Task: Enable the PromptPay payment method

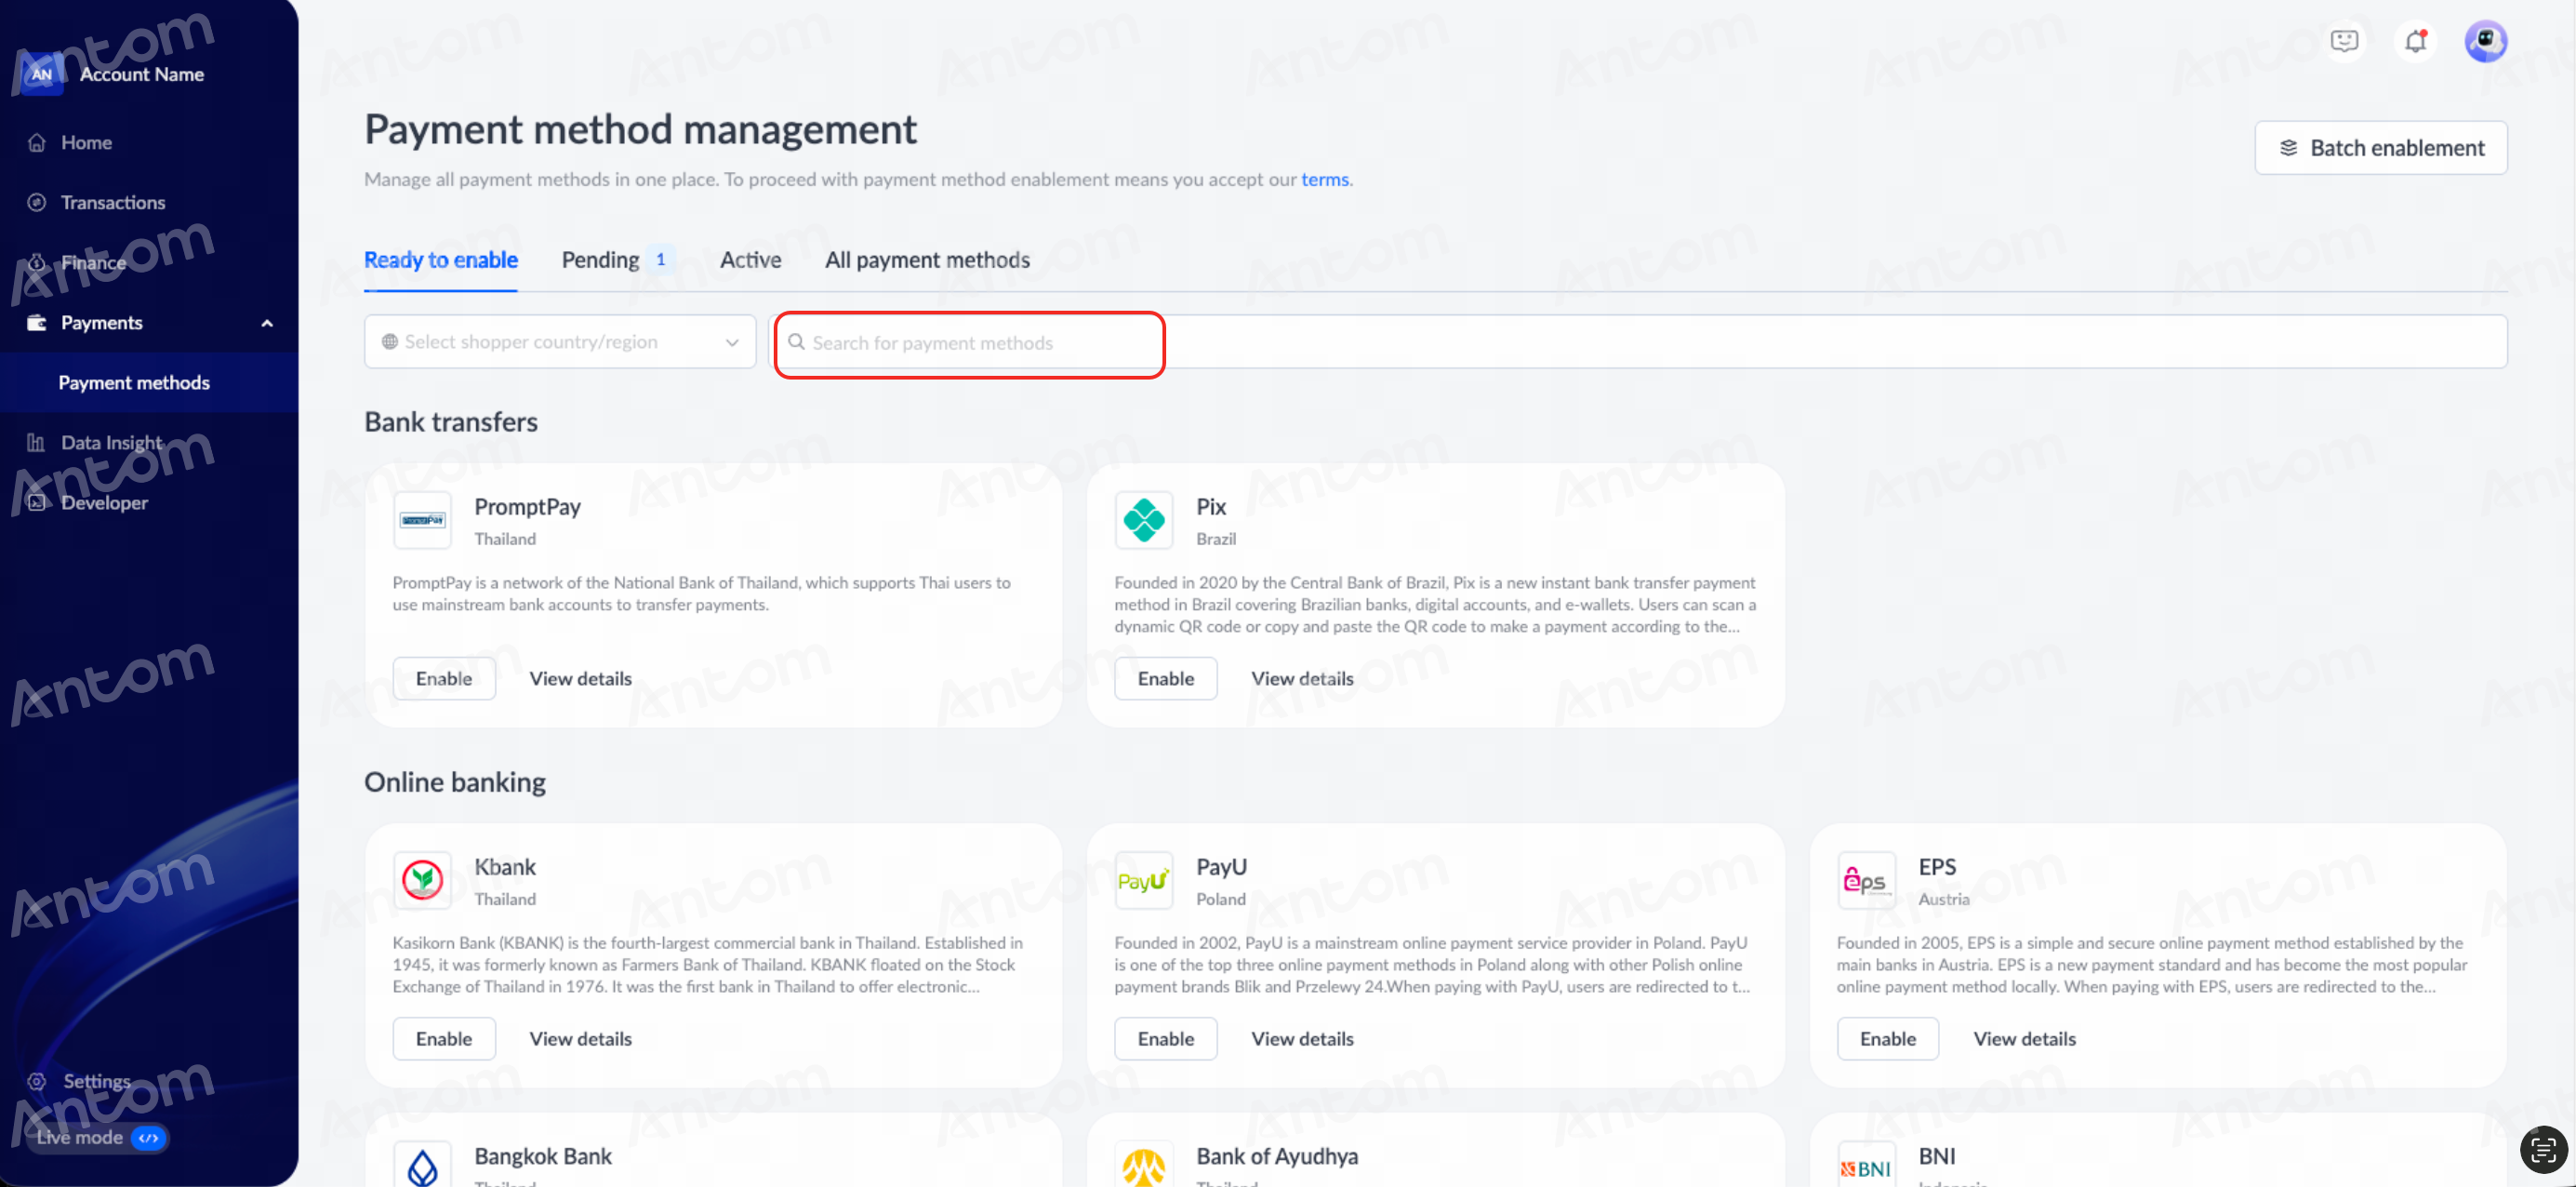Action: tap(444, 679)
